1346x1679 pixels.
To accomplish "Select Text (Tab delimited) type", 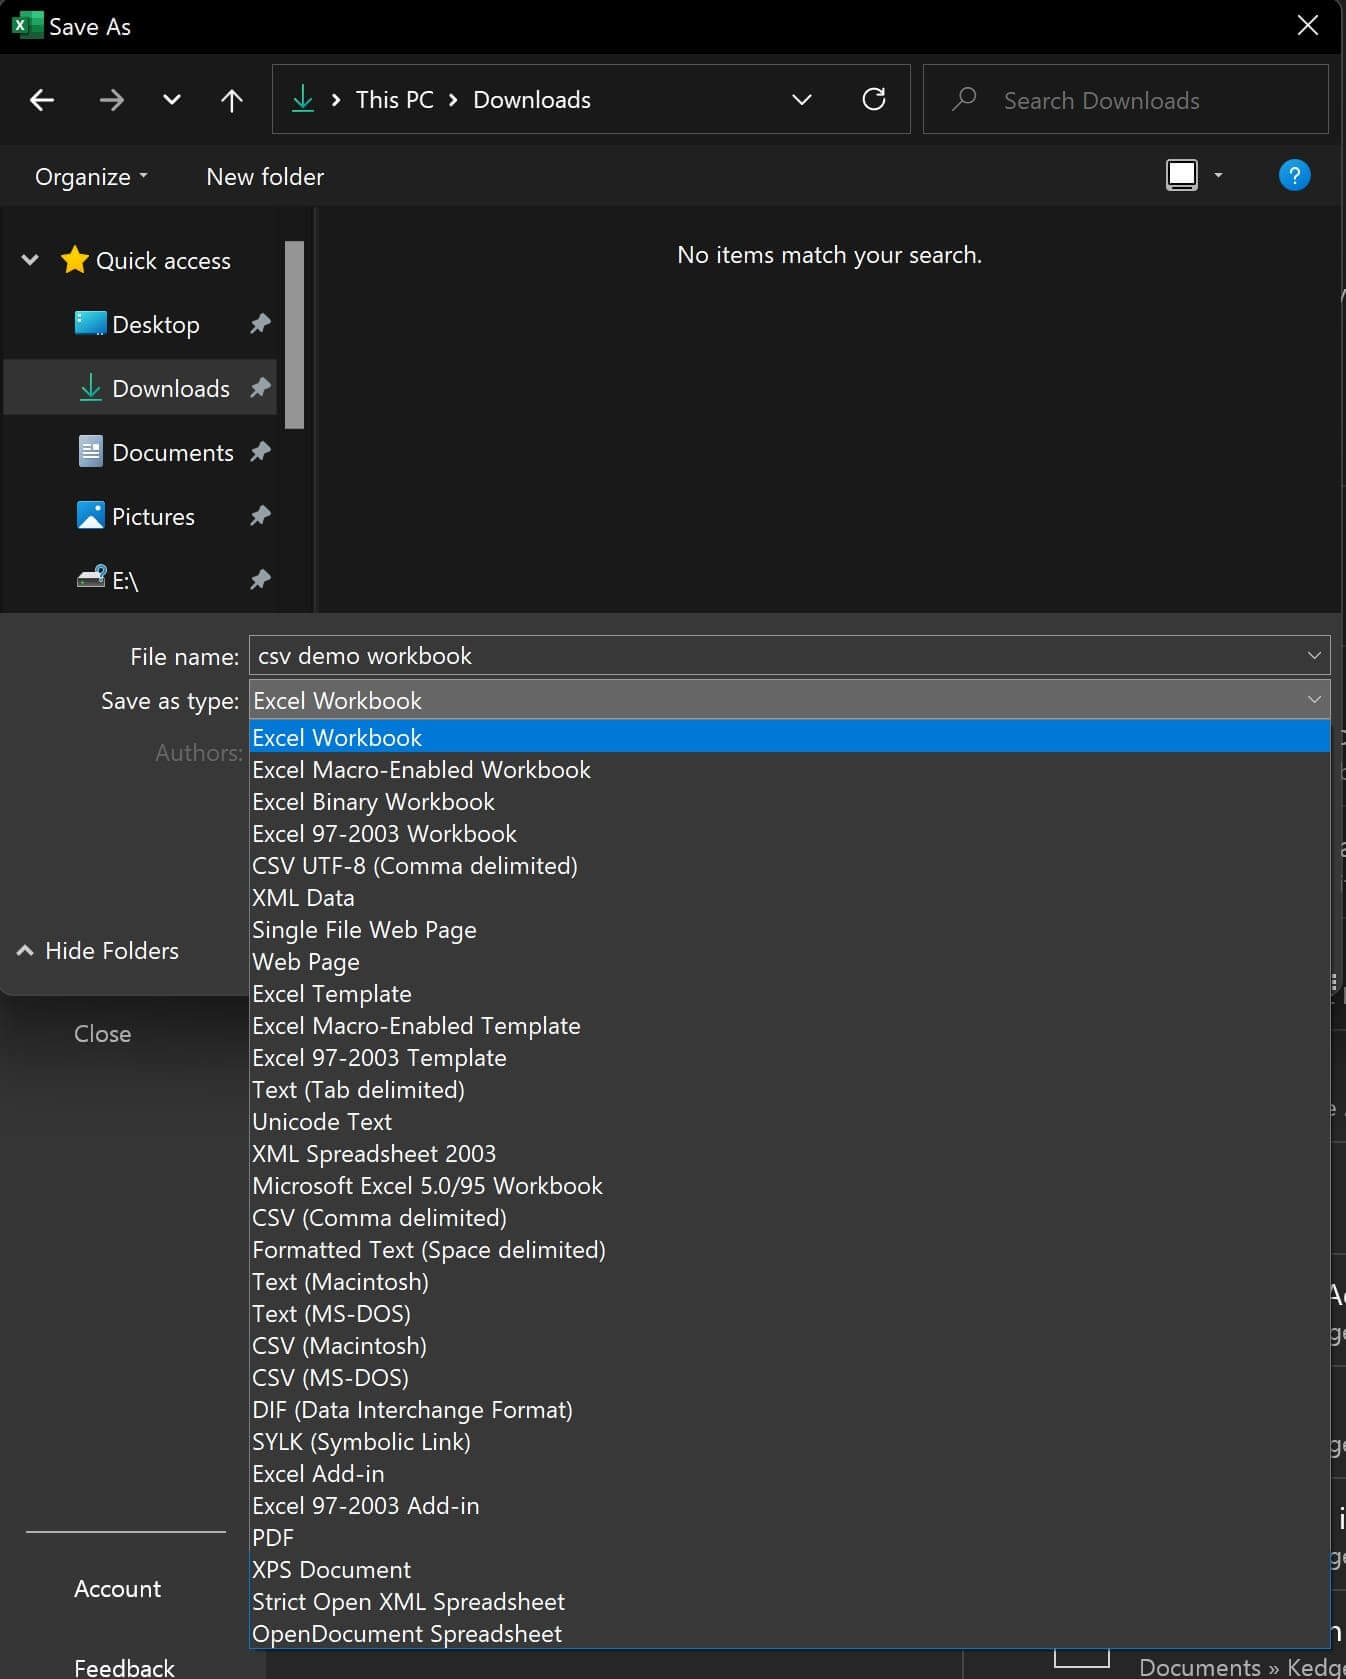I will [789, 1090].
